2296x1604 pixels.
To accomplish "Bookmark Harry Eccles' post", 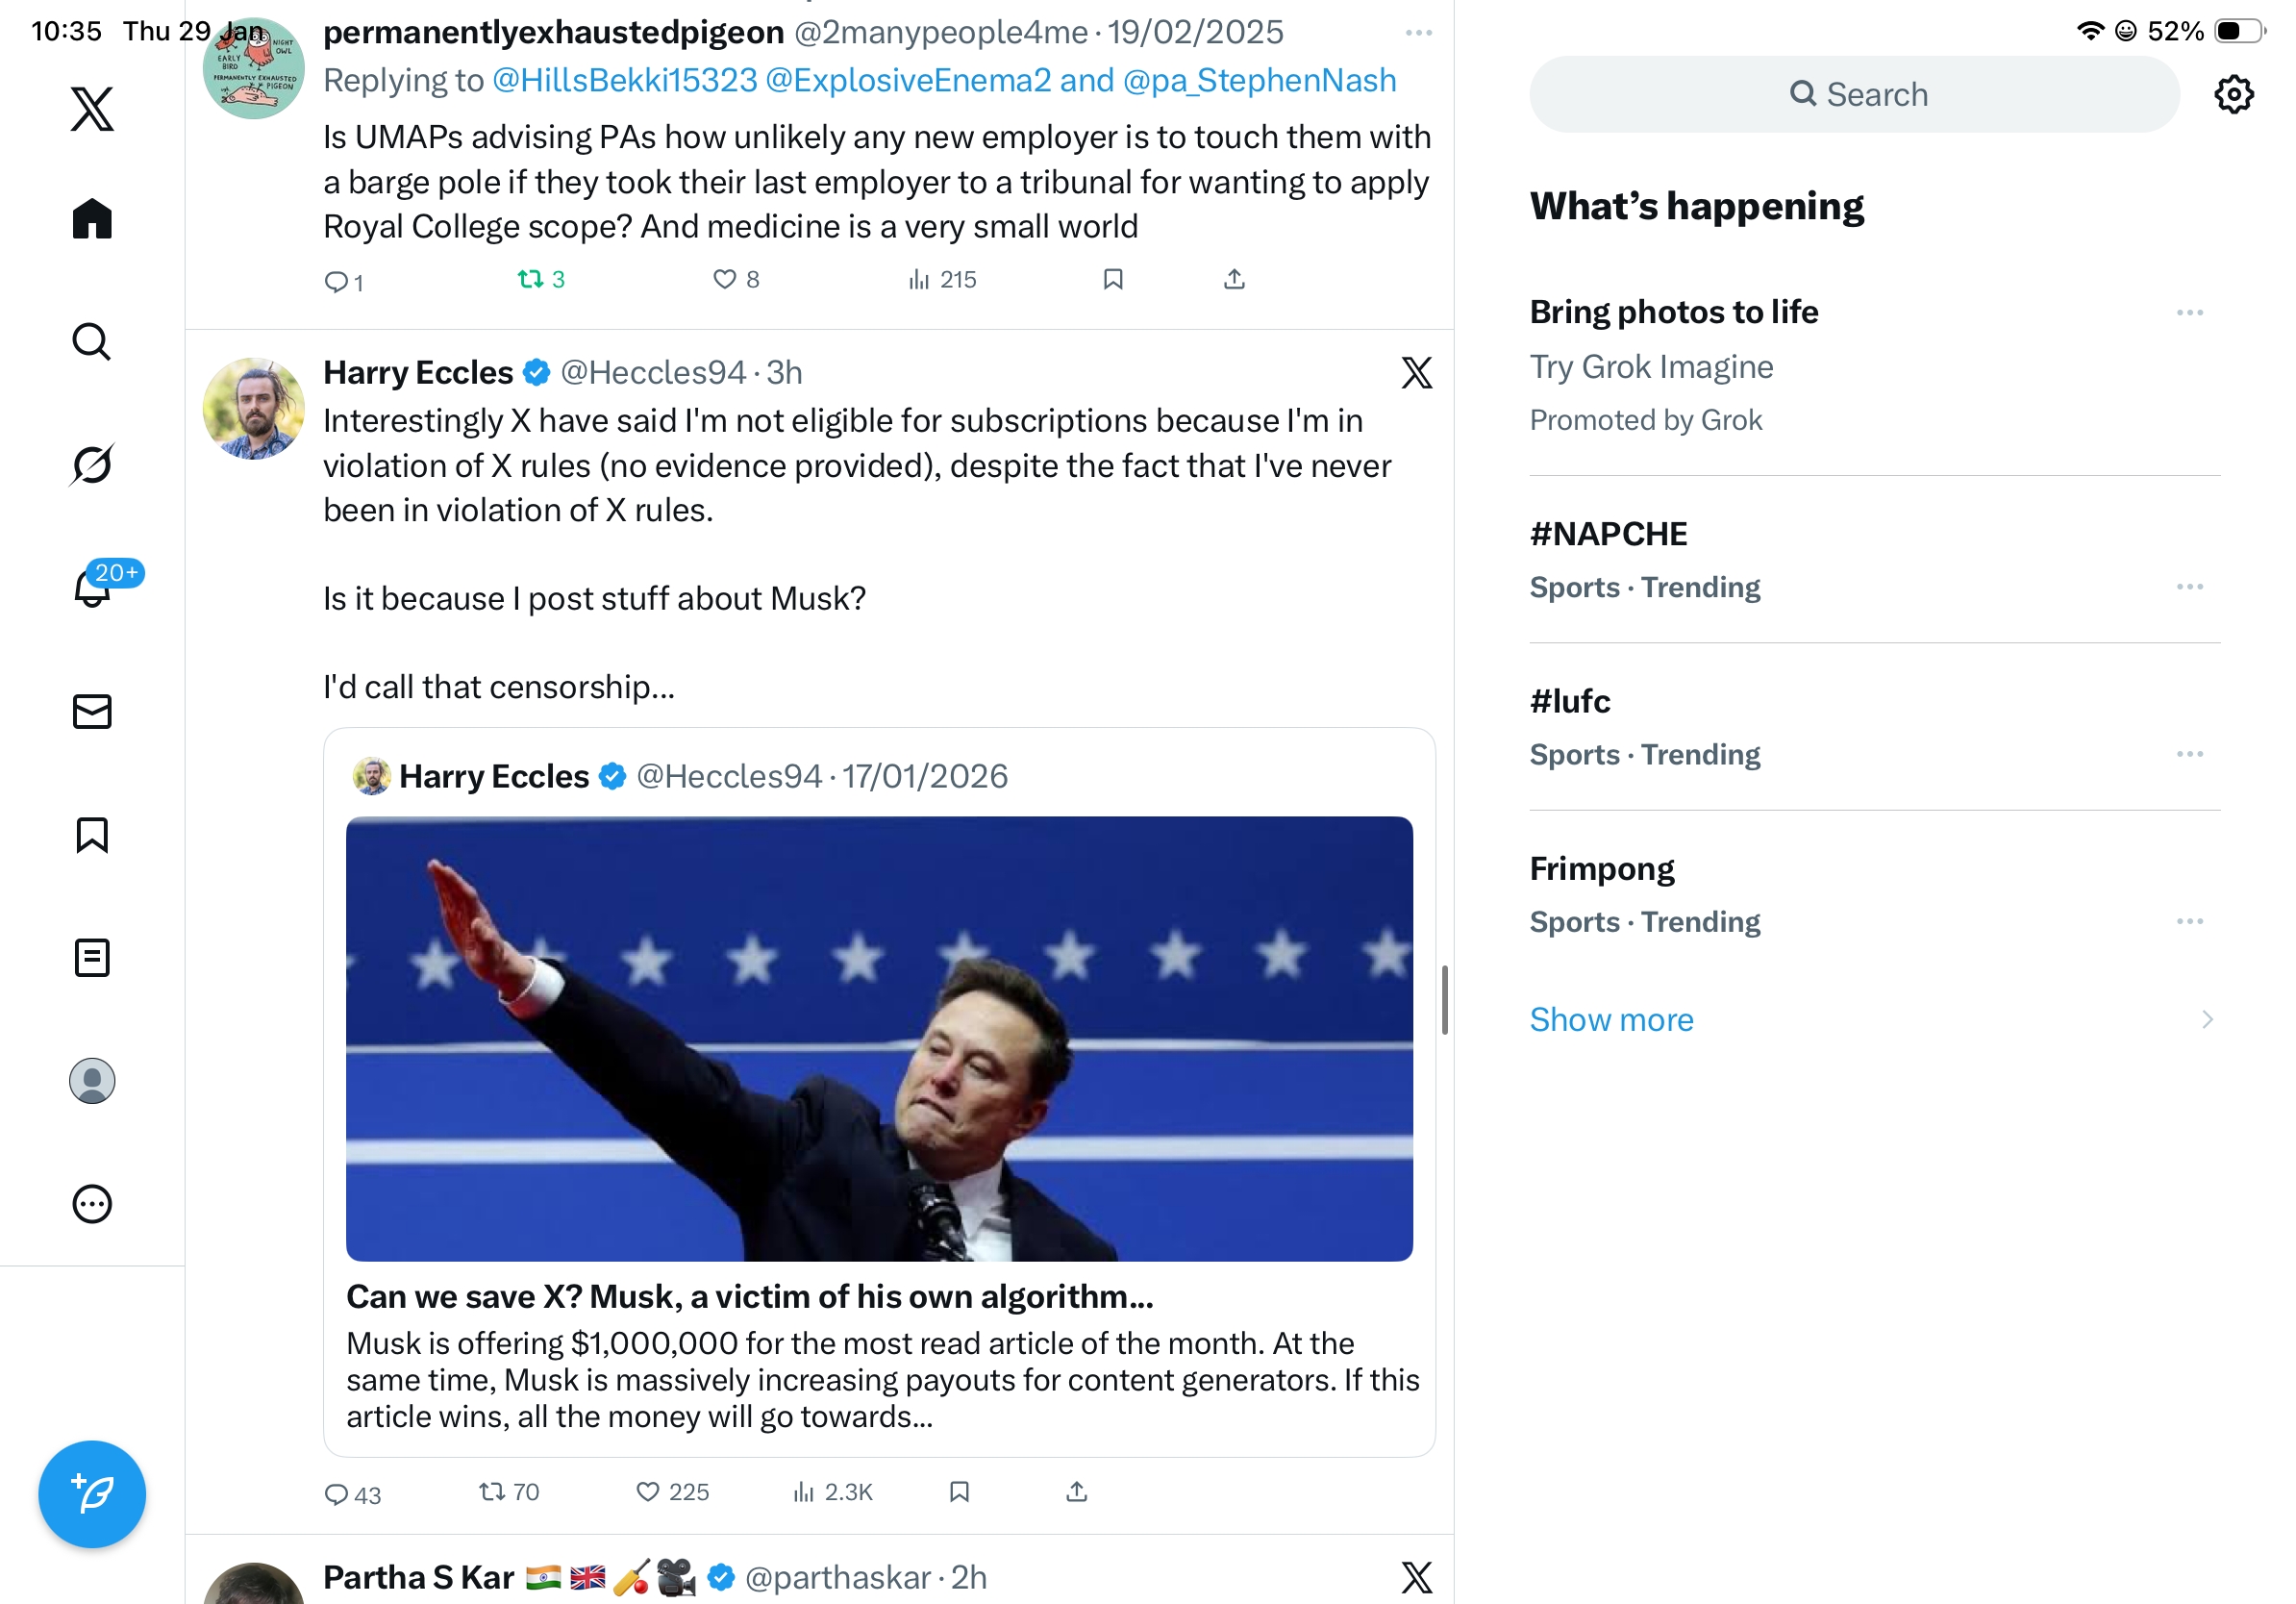I will click(x=959, y=1492).
